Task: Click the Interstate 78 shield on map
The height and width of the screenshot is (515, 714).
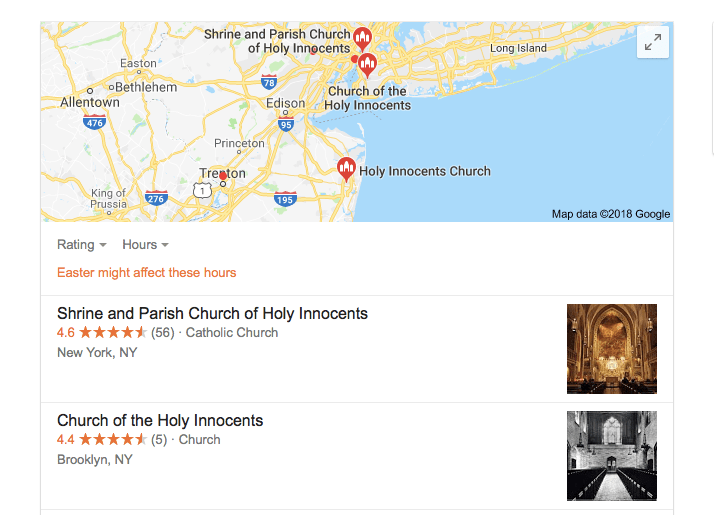Action: pos(268,82)
